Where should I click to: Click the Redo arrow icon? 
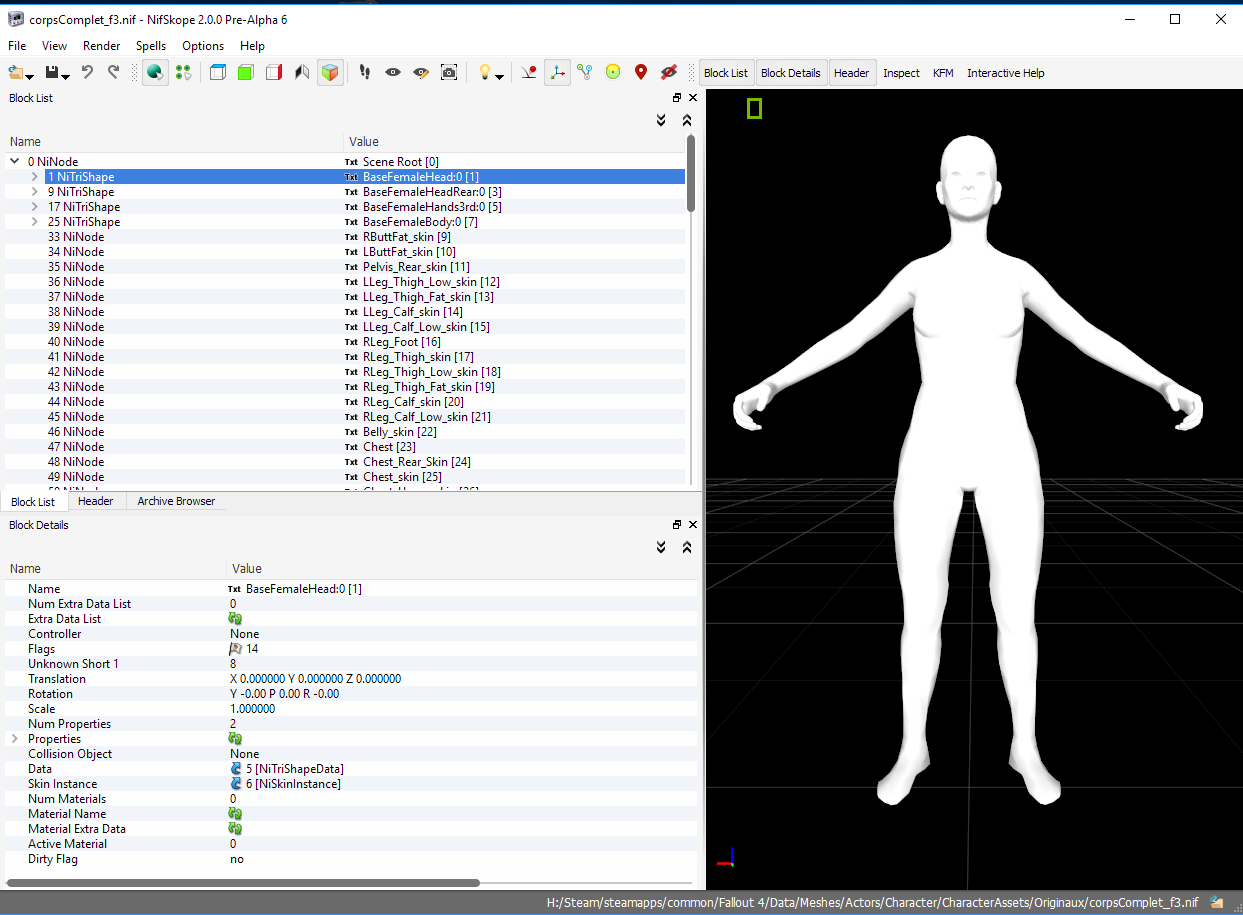click(x=114, y=72)
